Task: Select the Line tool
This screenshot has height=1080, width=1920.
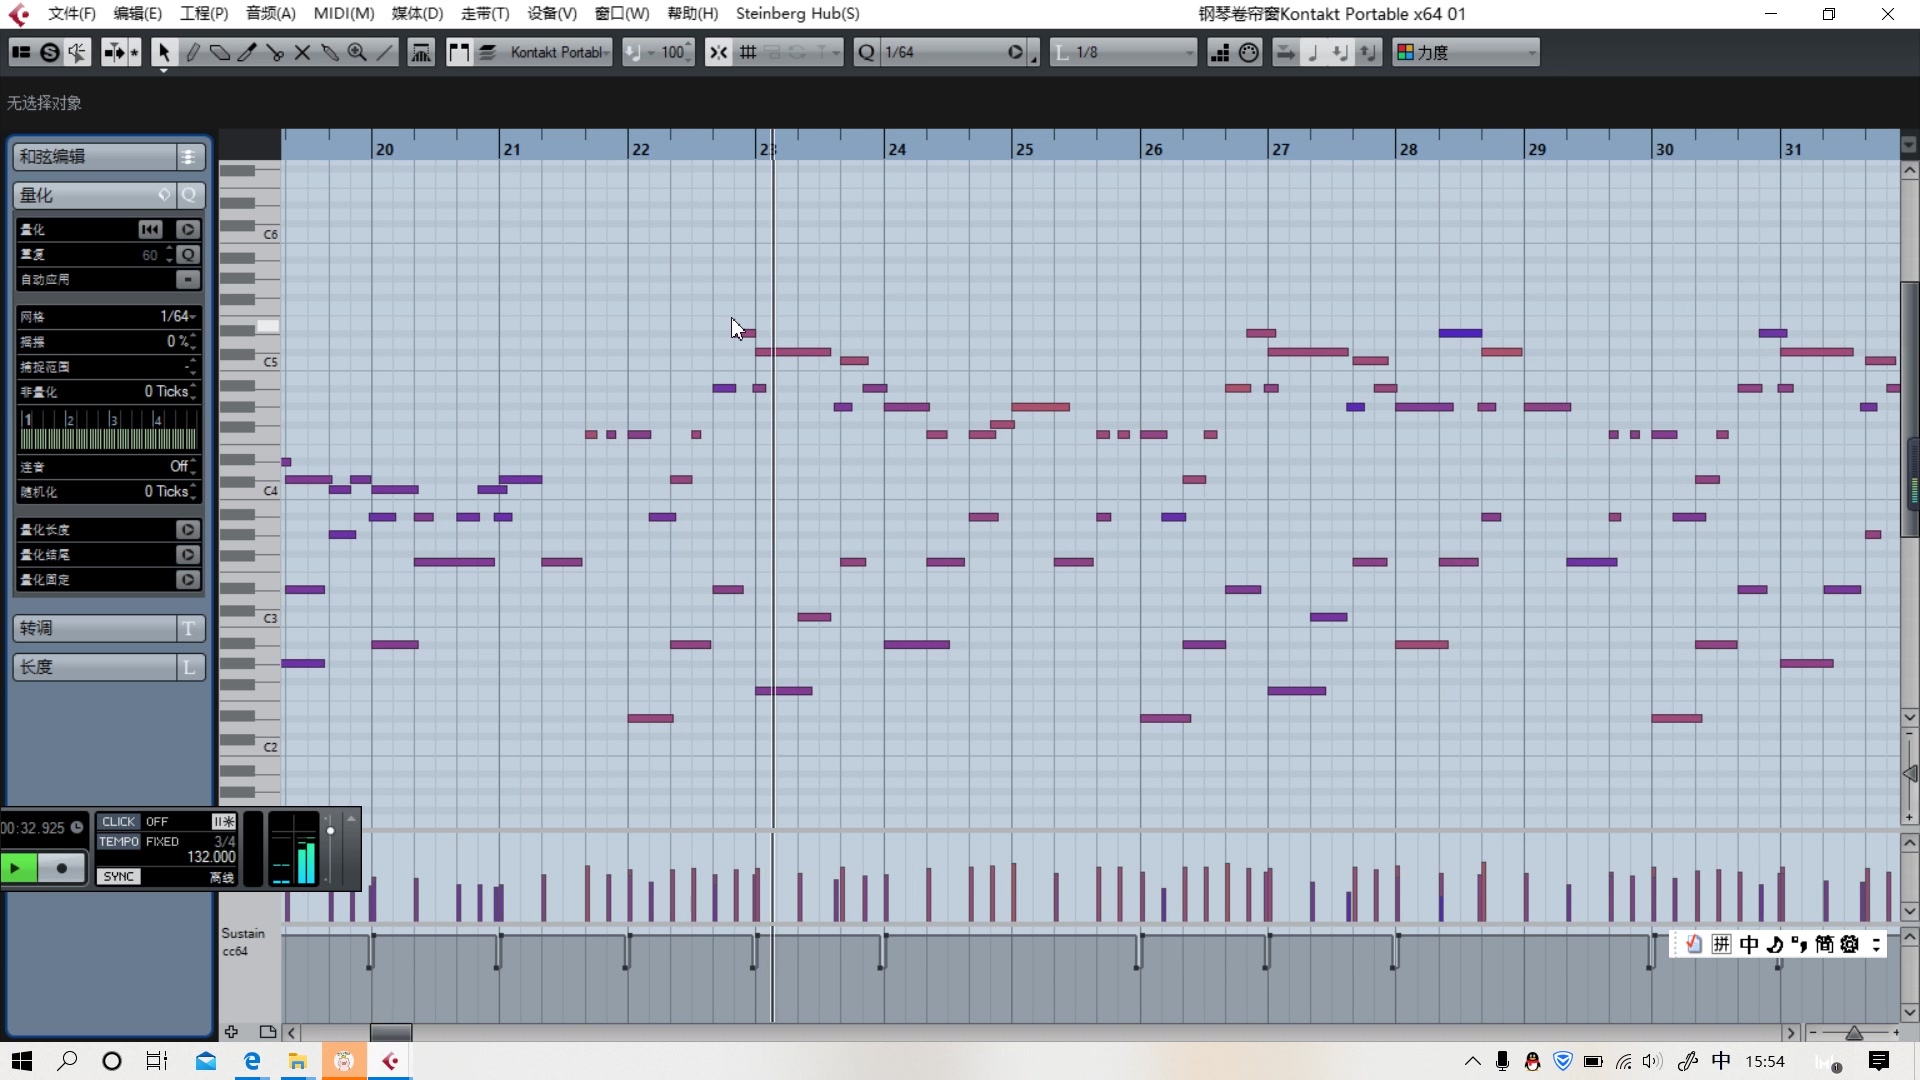Action: [x=385, y=53]
